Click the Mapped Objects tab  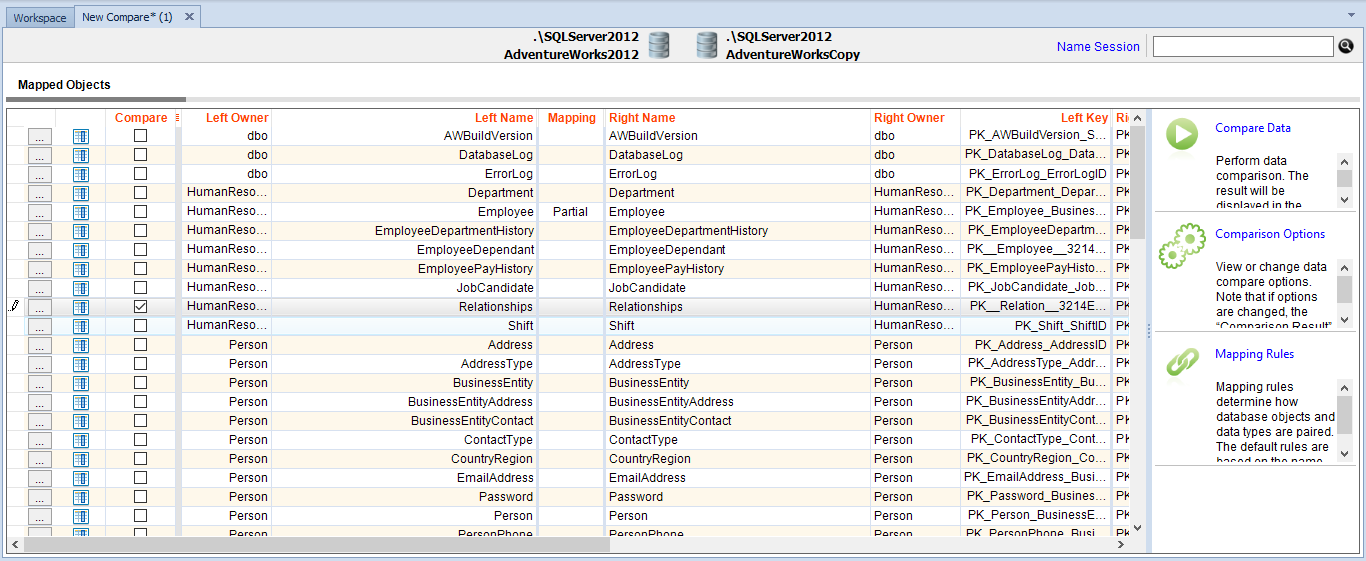[64, 85]
